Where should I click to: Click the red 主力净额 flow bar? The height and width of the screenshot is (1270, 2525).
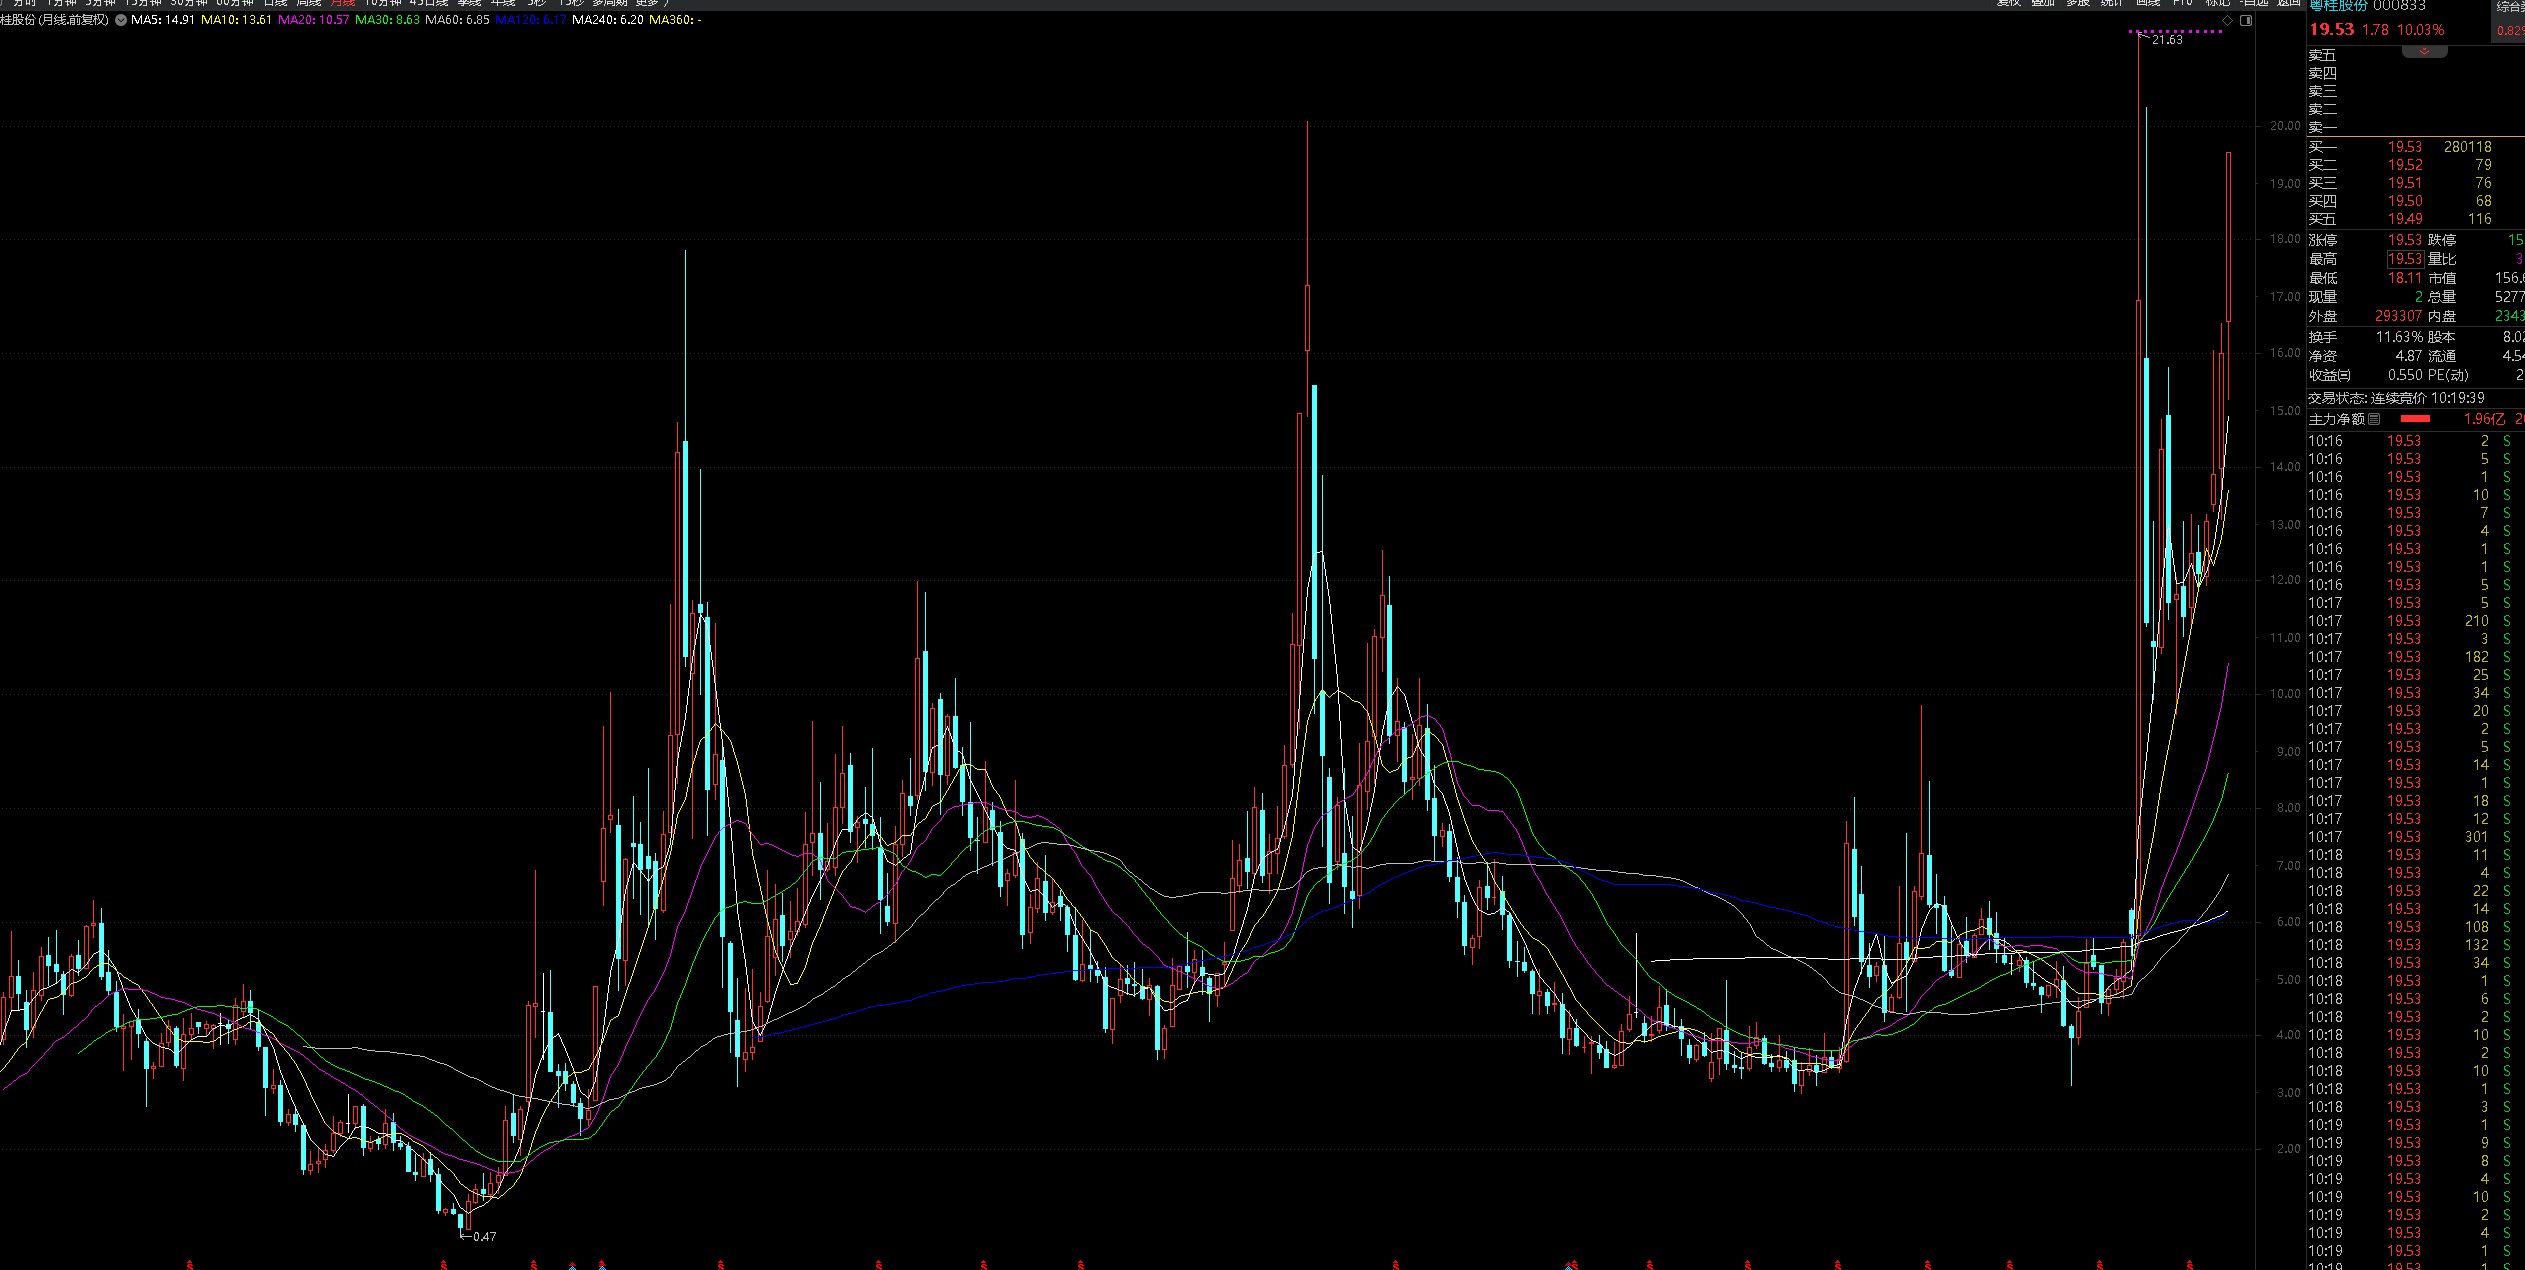pos(2415,419)
